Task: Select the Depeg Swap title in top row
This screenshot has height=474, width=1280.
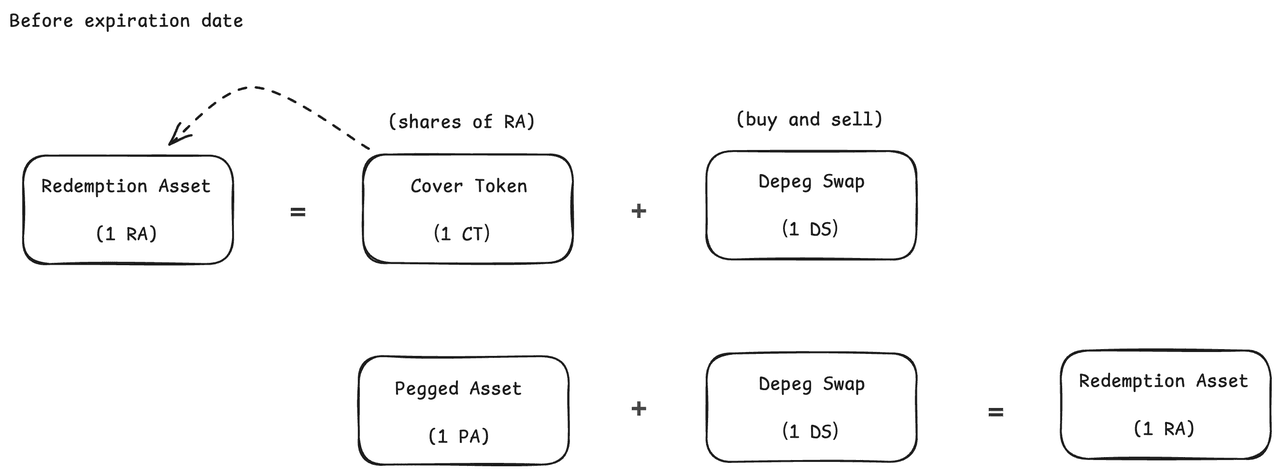Action: (811, 182)
